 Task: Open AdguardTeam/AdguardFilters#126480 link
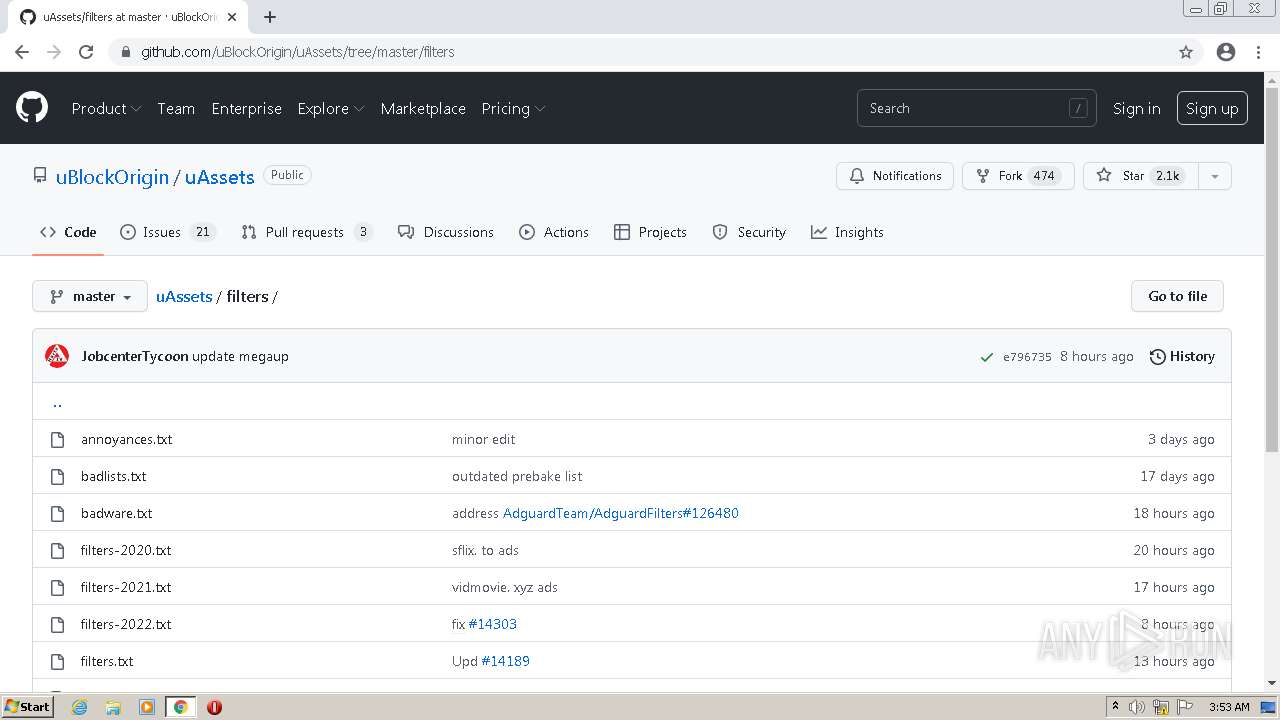tap(620, 513)
